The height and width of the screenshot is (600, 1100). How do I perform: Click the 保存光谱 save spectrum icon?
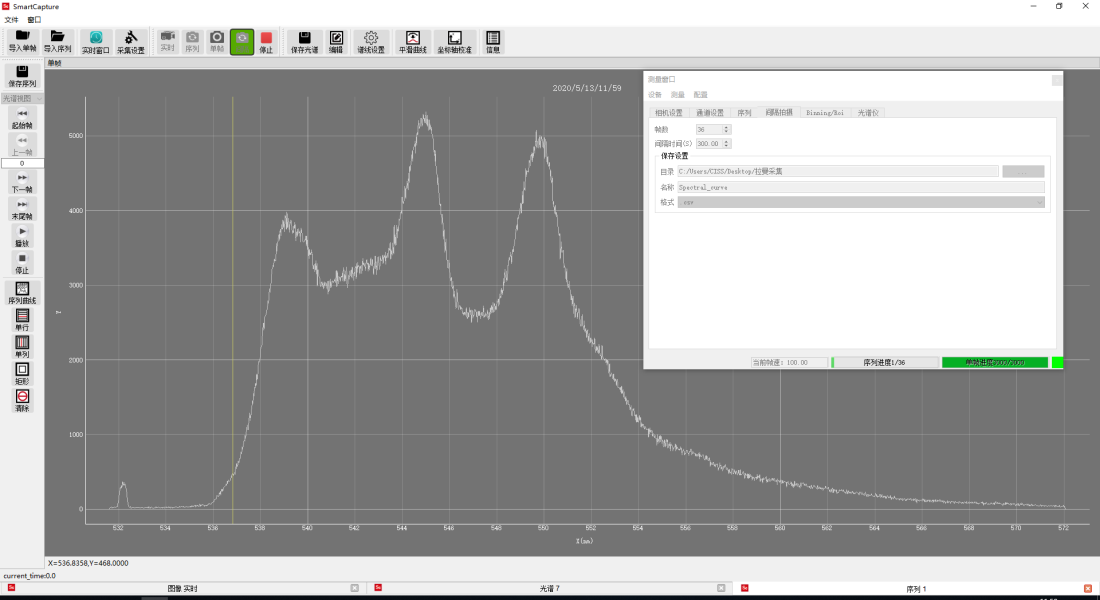pos(305,41)
